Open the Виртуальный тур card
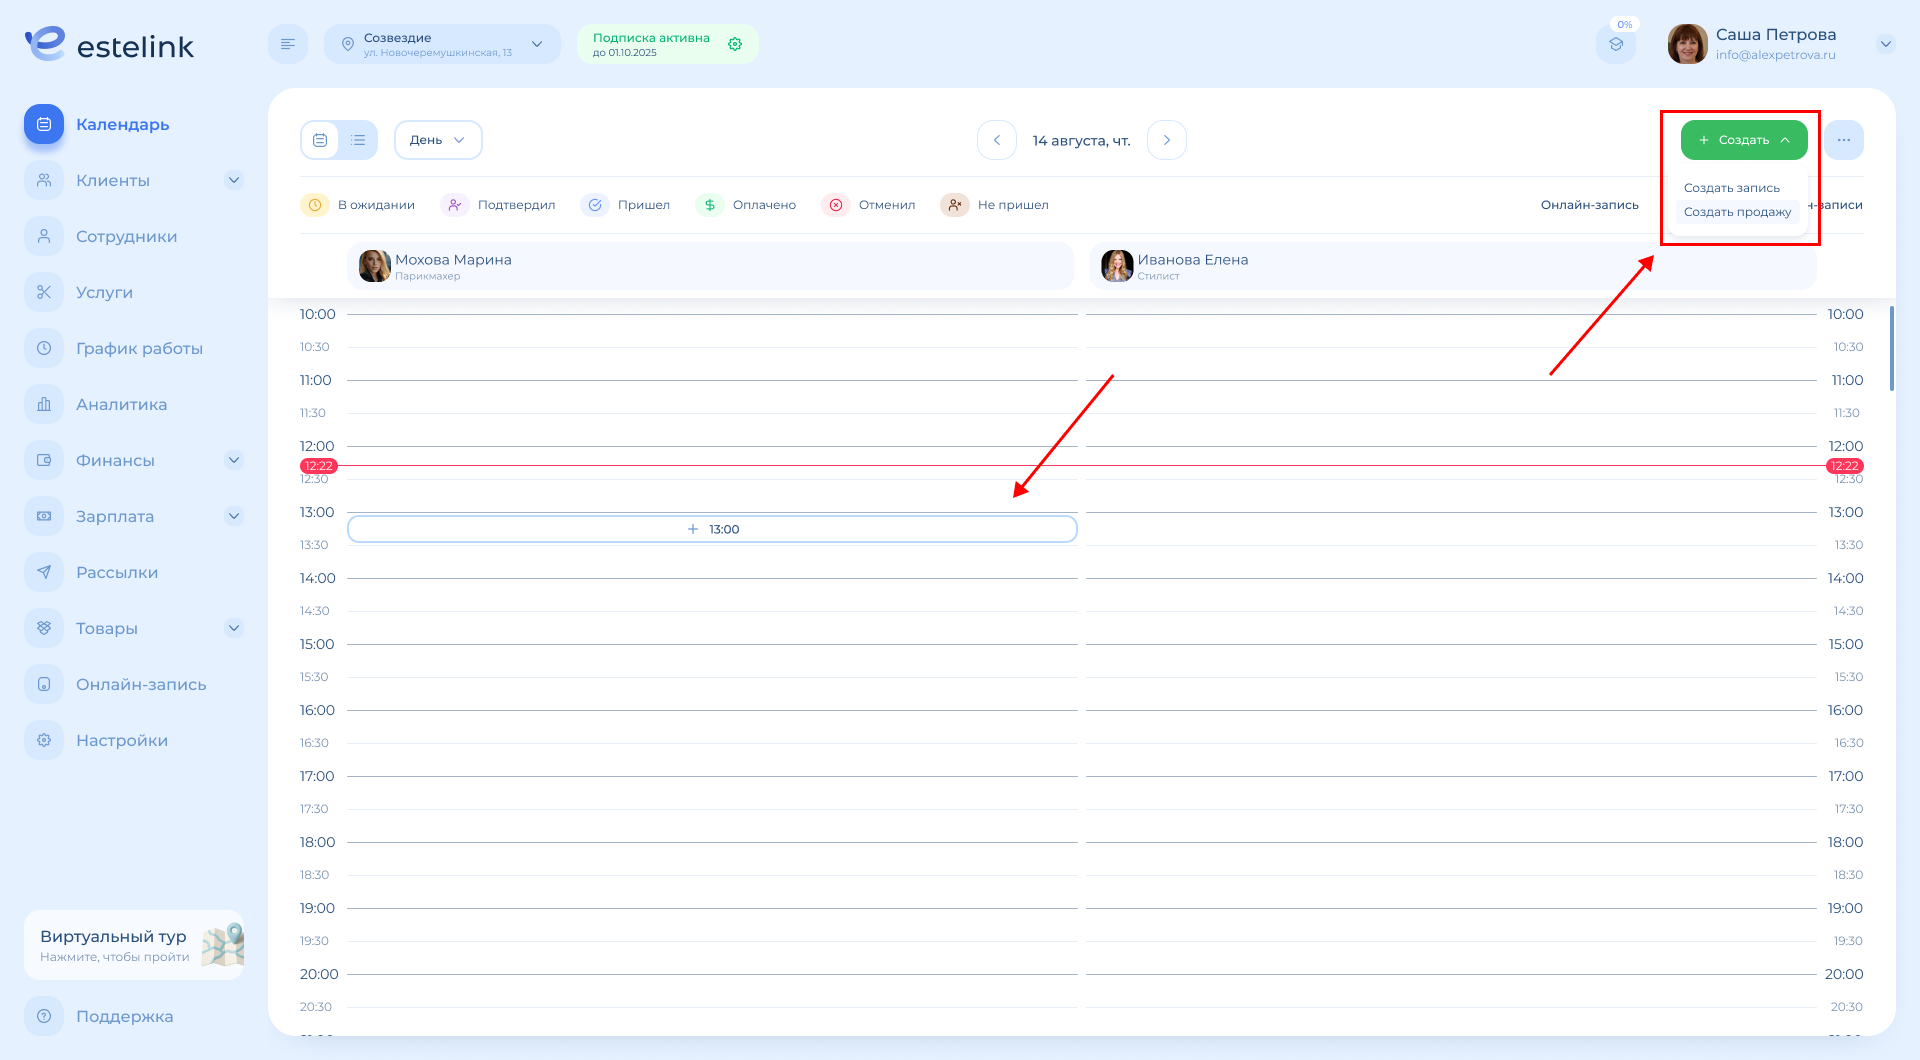Image resolution: width=1920 pixels, height=1060 pixels. tap(134, 944)
